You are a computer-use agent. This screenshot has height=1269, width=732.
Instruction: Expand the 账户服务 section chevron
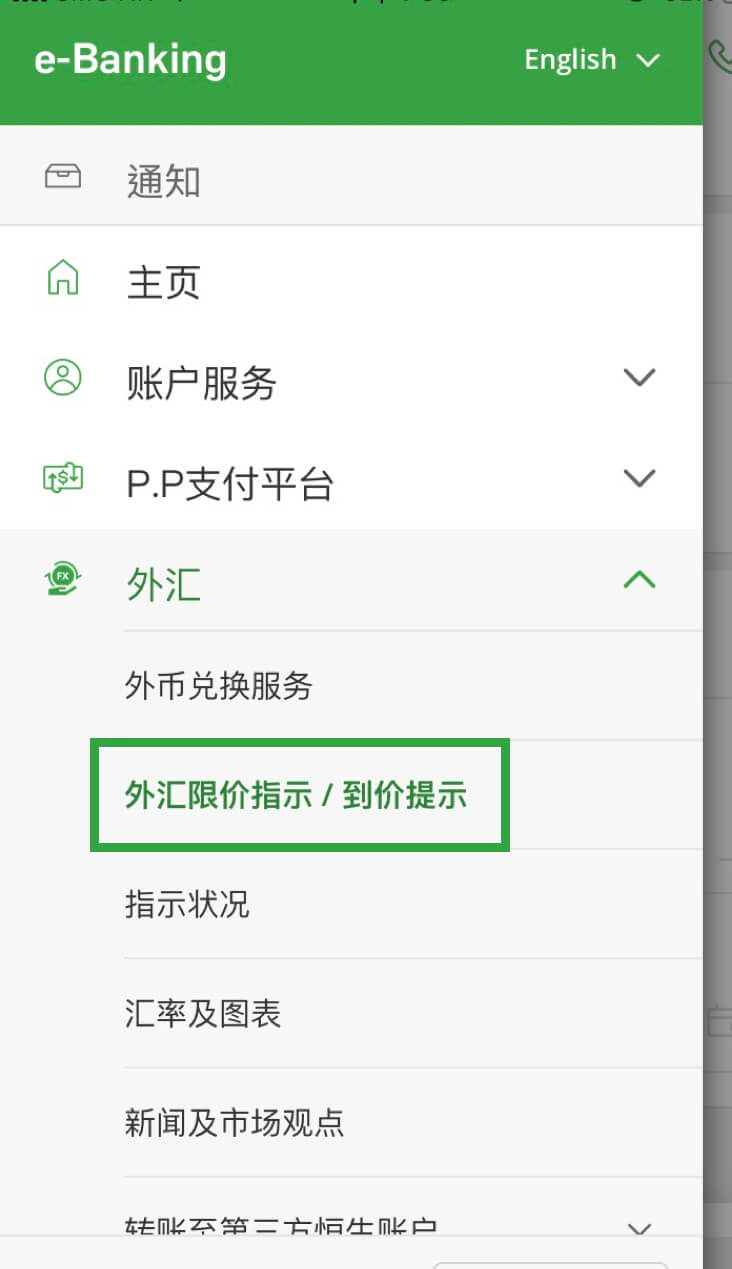pyautogui.click(x=639, y=377)
